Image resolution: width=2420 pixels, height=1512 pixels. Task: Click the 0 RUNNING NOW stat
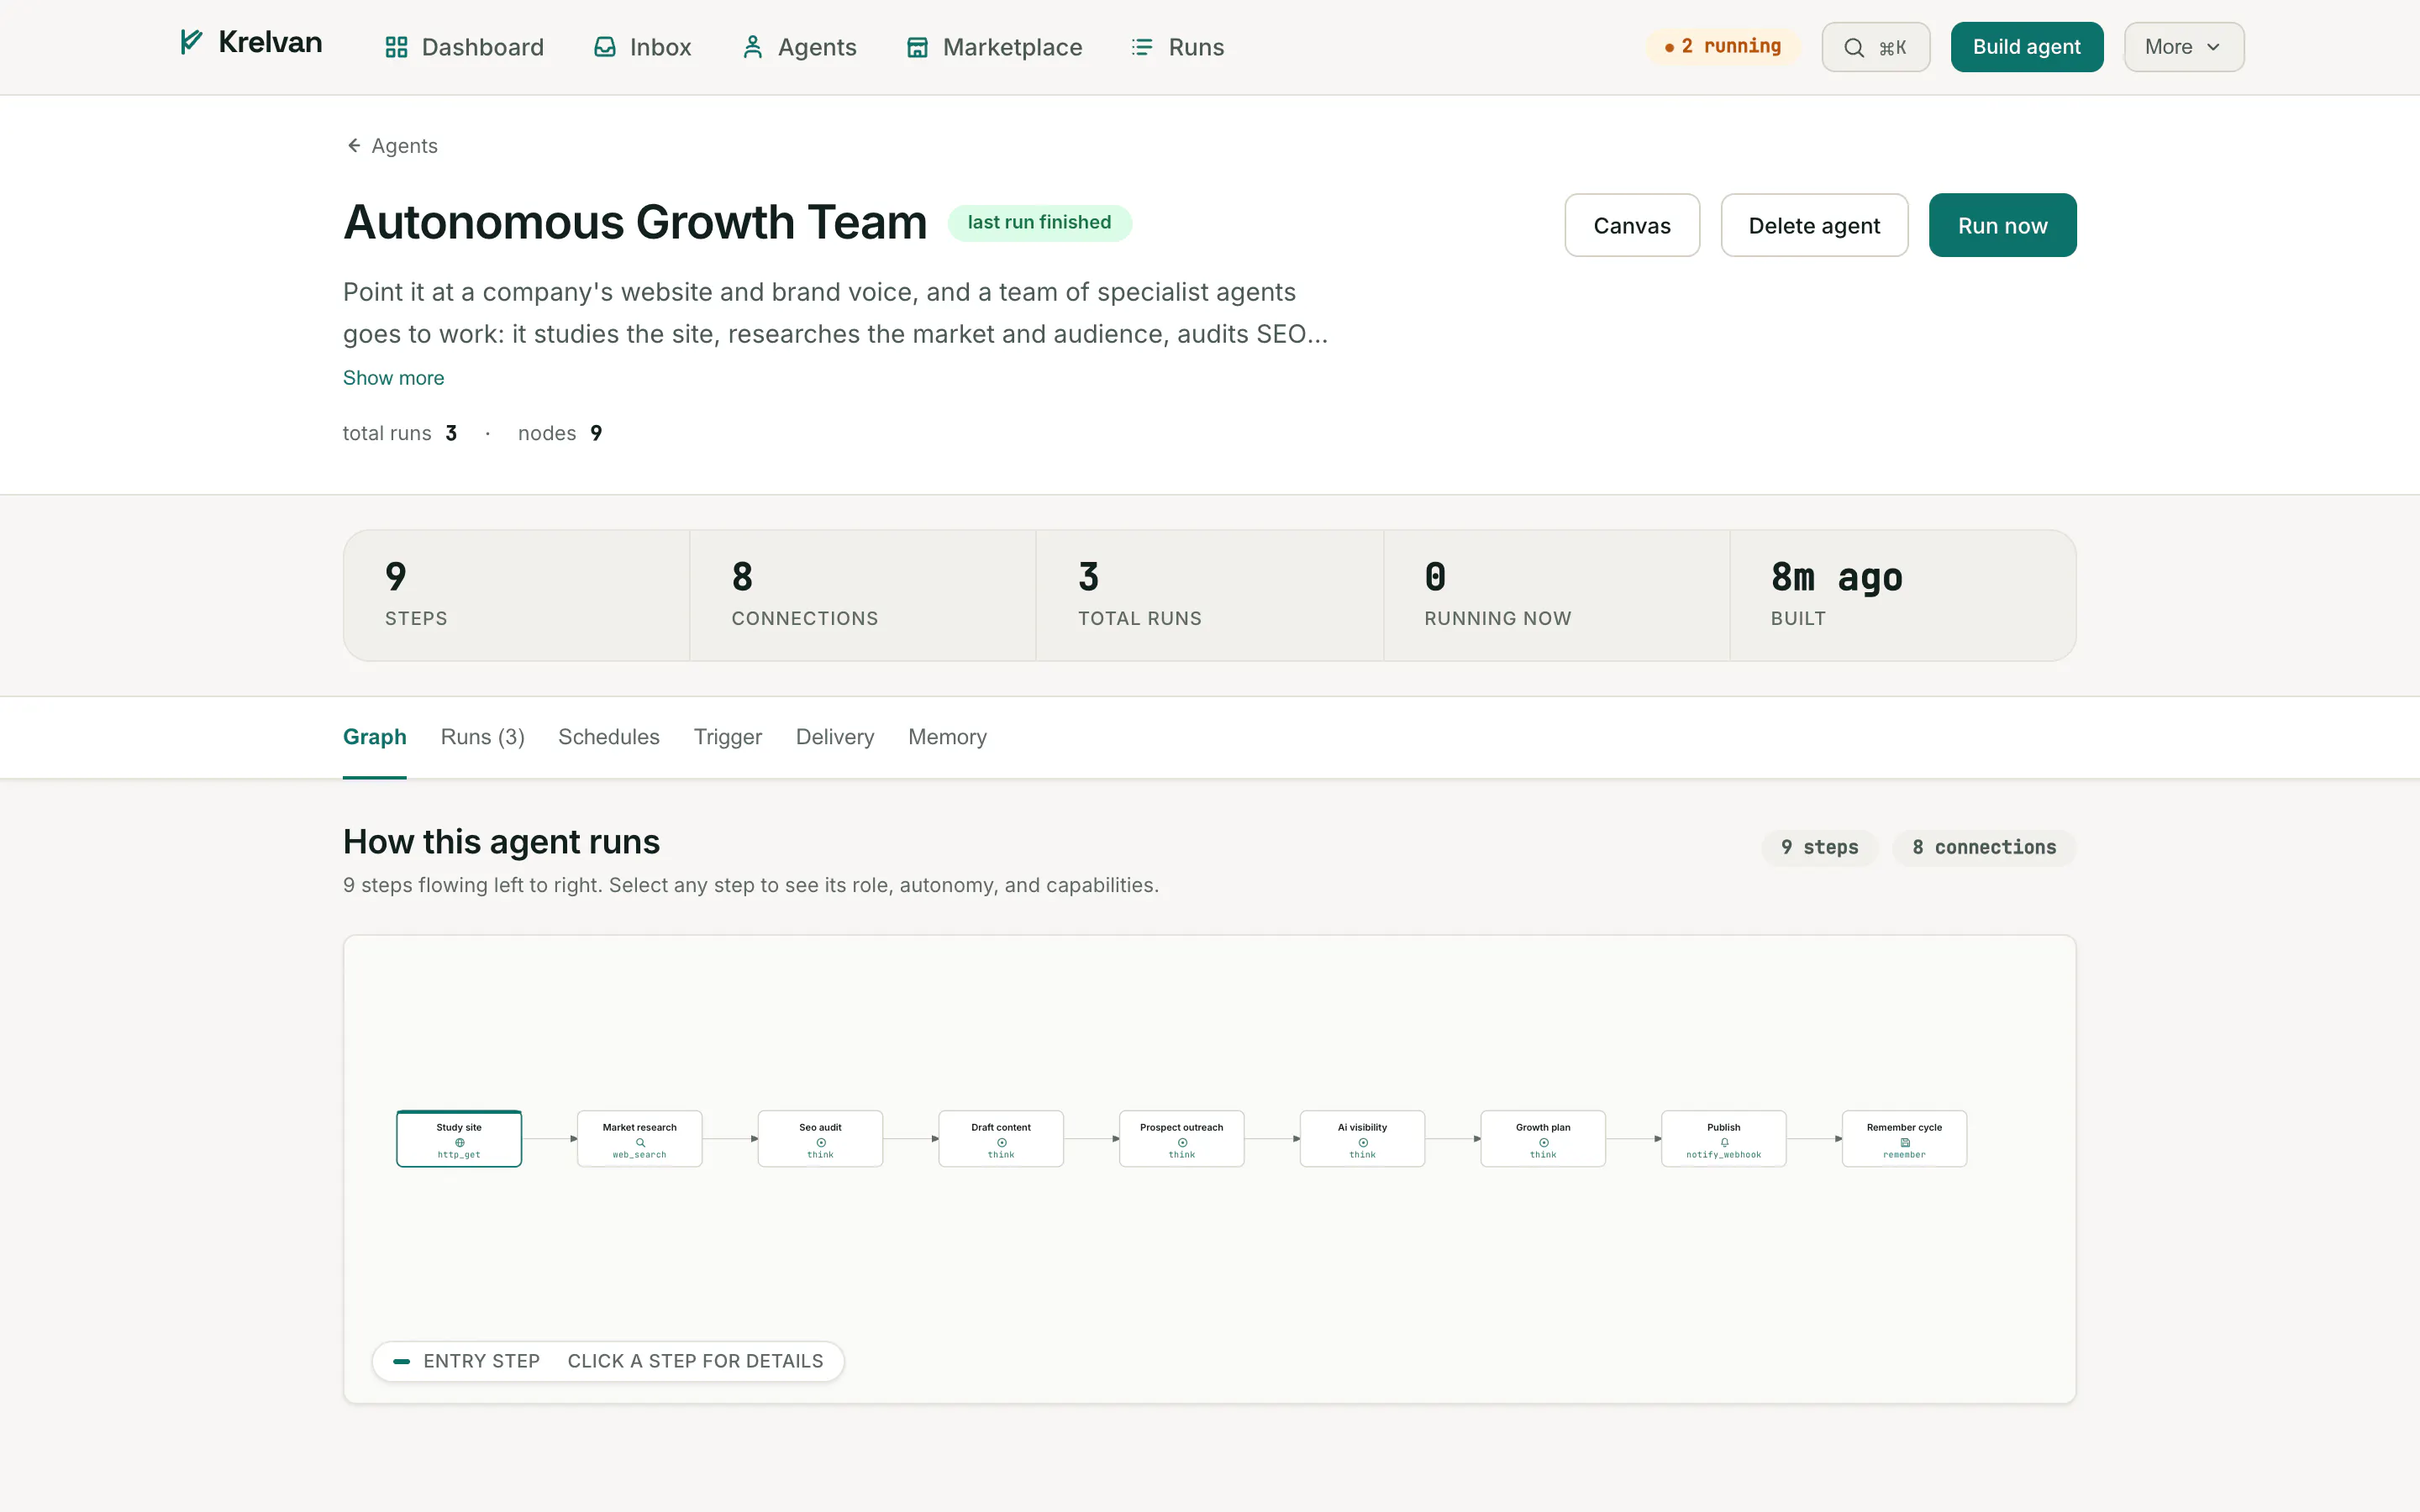pos(1557,595)
